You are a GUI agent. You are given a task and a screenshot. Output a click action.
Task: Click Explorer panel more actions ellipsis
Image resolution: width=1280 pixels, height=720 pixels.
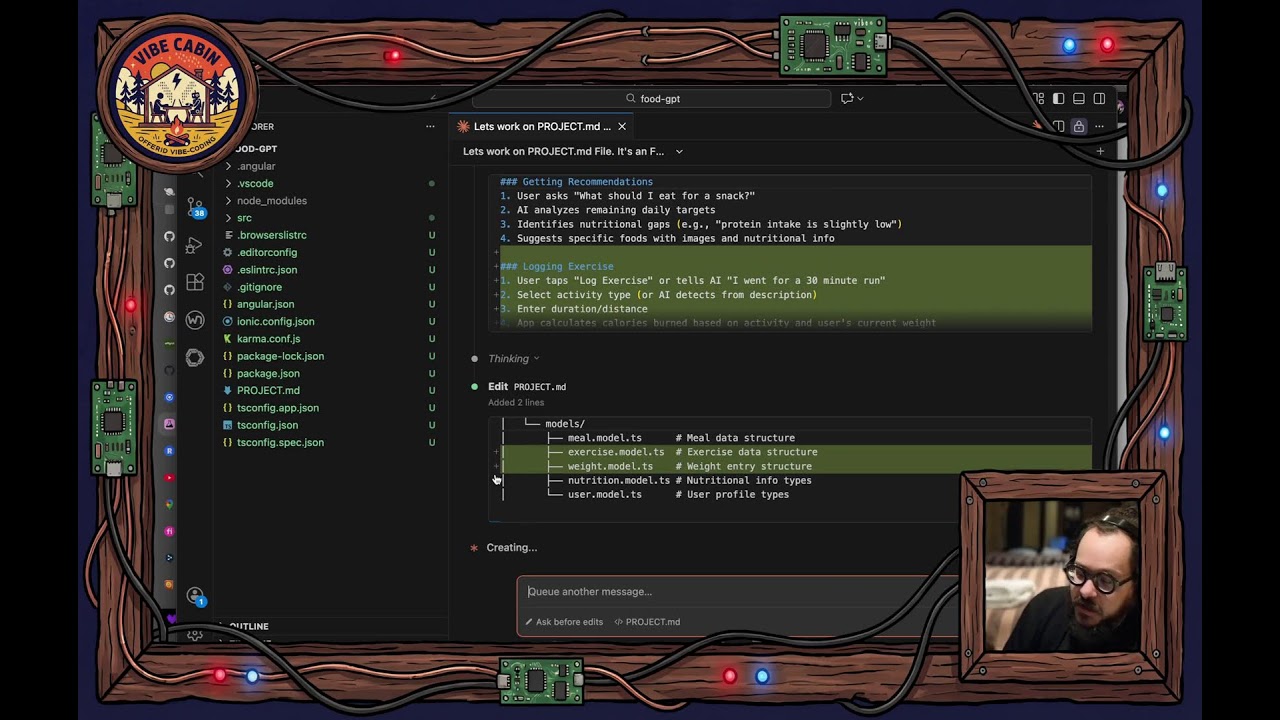[x=430, y=126]
